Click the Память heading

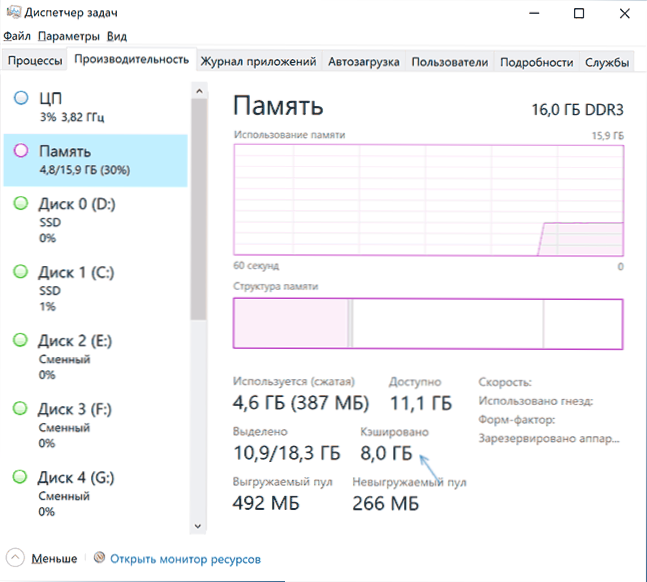pyautogui.click(x=278, y=106)
